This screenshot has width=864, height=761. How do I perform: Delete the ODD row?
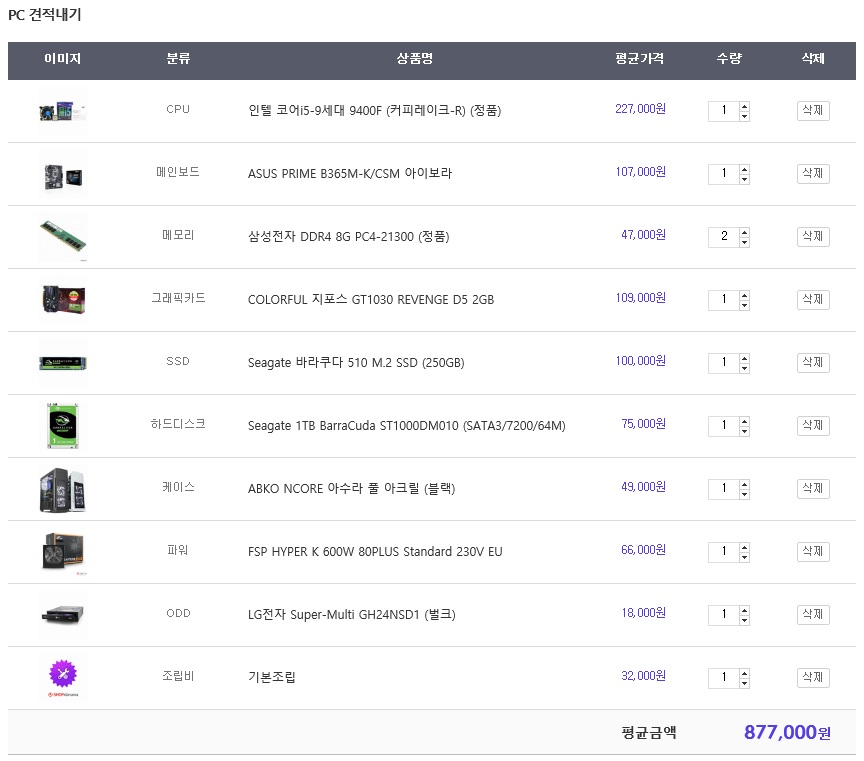tap(813, 614)
